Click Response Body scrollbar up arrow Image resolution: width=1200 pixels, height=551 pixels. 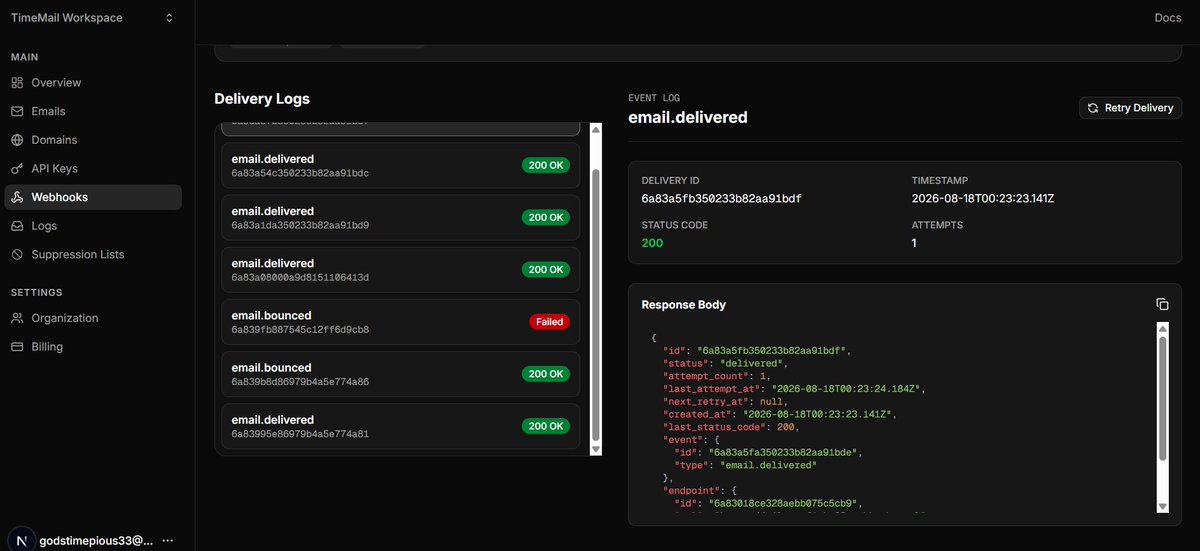(1163, 328)
